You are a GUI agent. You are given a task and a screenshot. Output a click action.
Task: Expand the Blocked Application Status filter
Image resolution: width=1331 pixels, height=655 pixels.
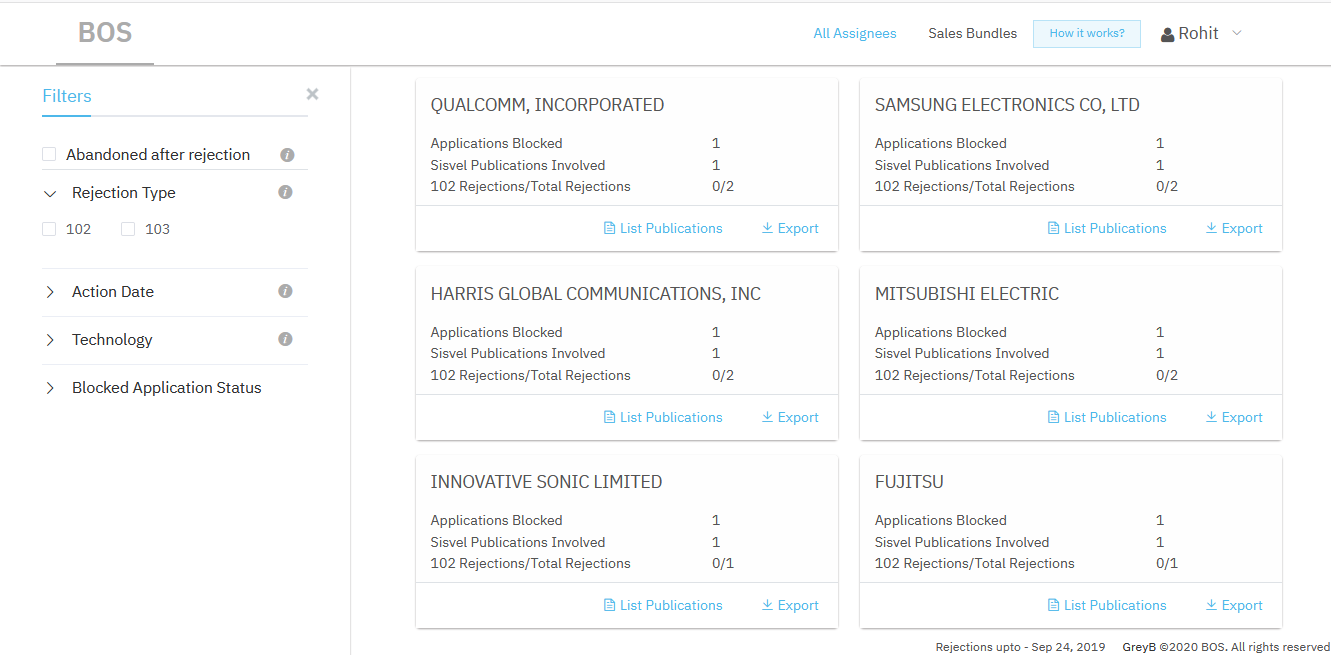pyautogui.click(x=50, y=388)
